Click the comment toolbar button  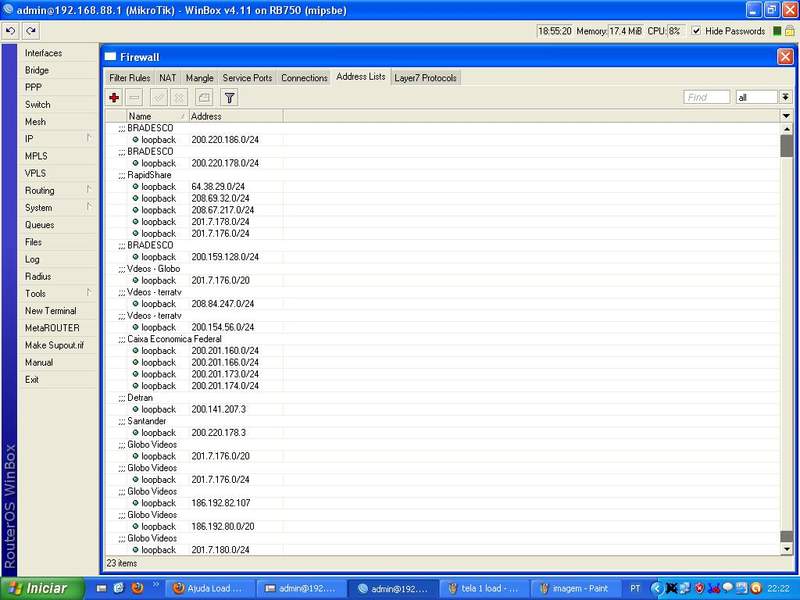[204, 97]
